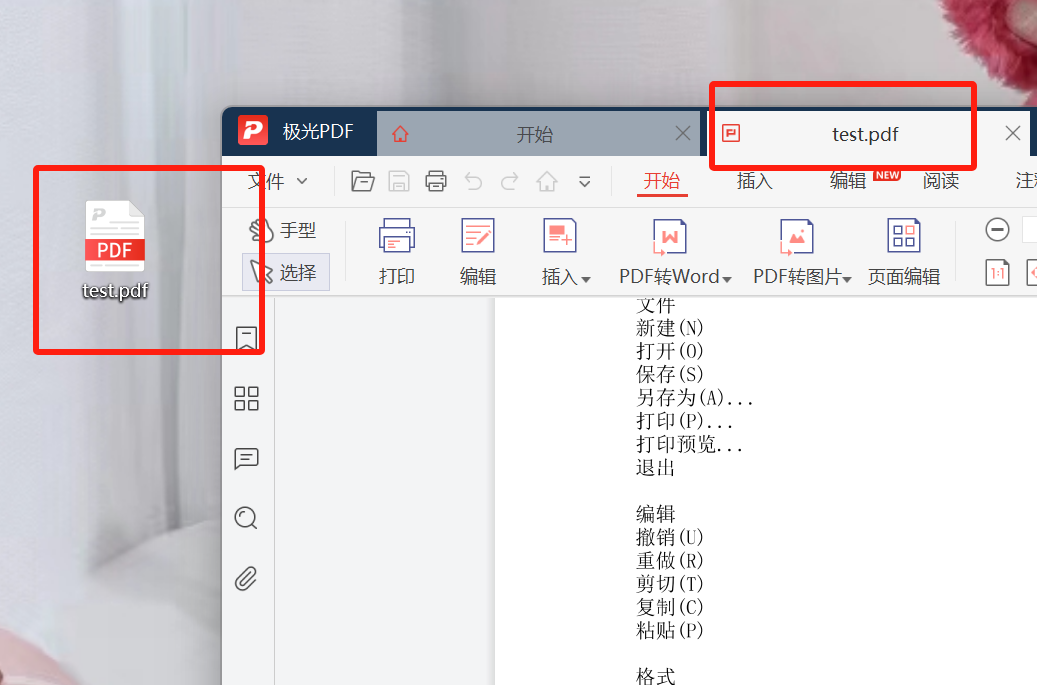The width and height of the screenshot is (1037, 685).
Task: Open the attachments paperclip sidebar panel
Action: pos(246,579)
